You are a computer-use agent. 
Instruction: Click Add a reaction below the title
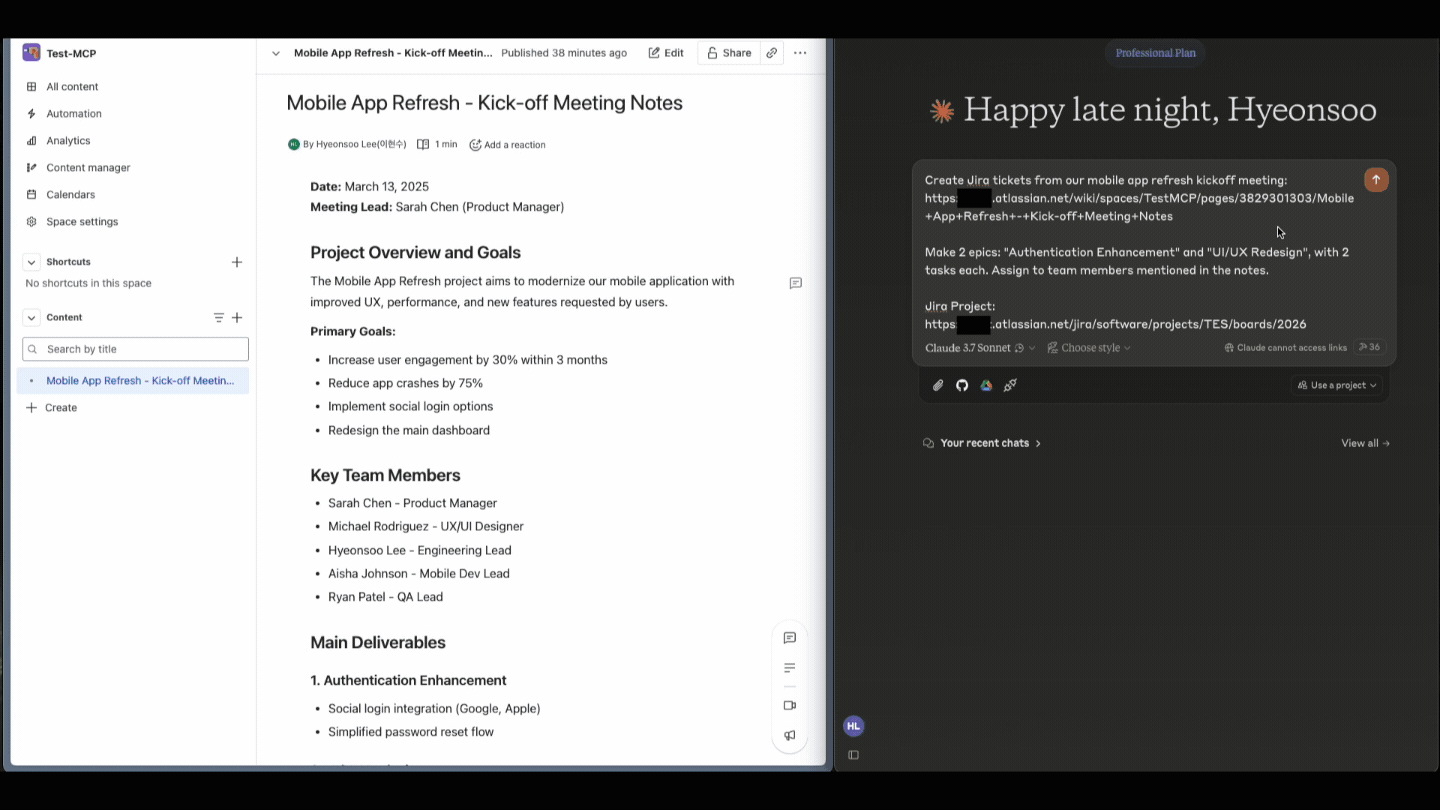coord(507,145)
